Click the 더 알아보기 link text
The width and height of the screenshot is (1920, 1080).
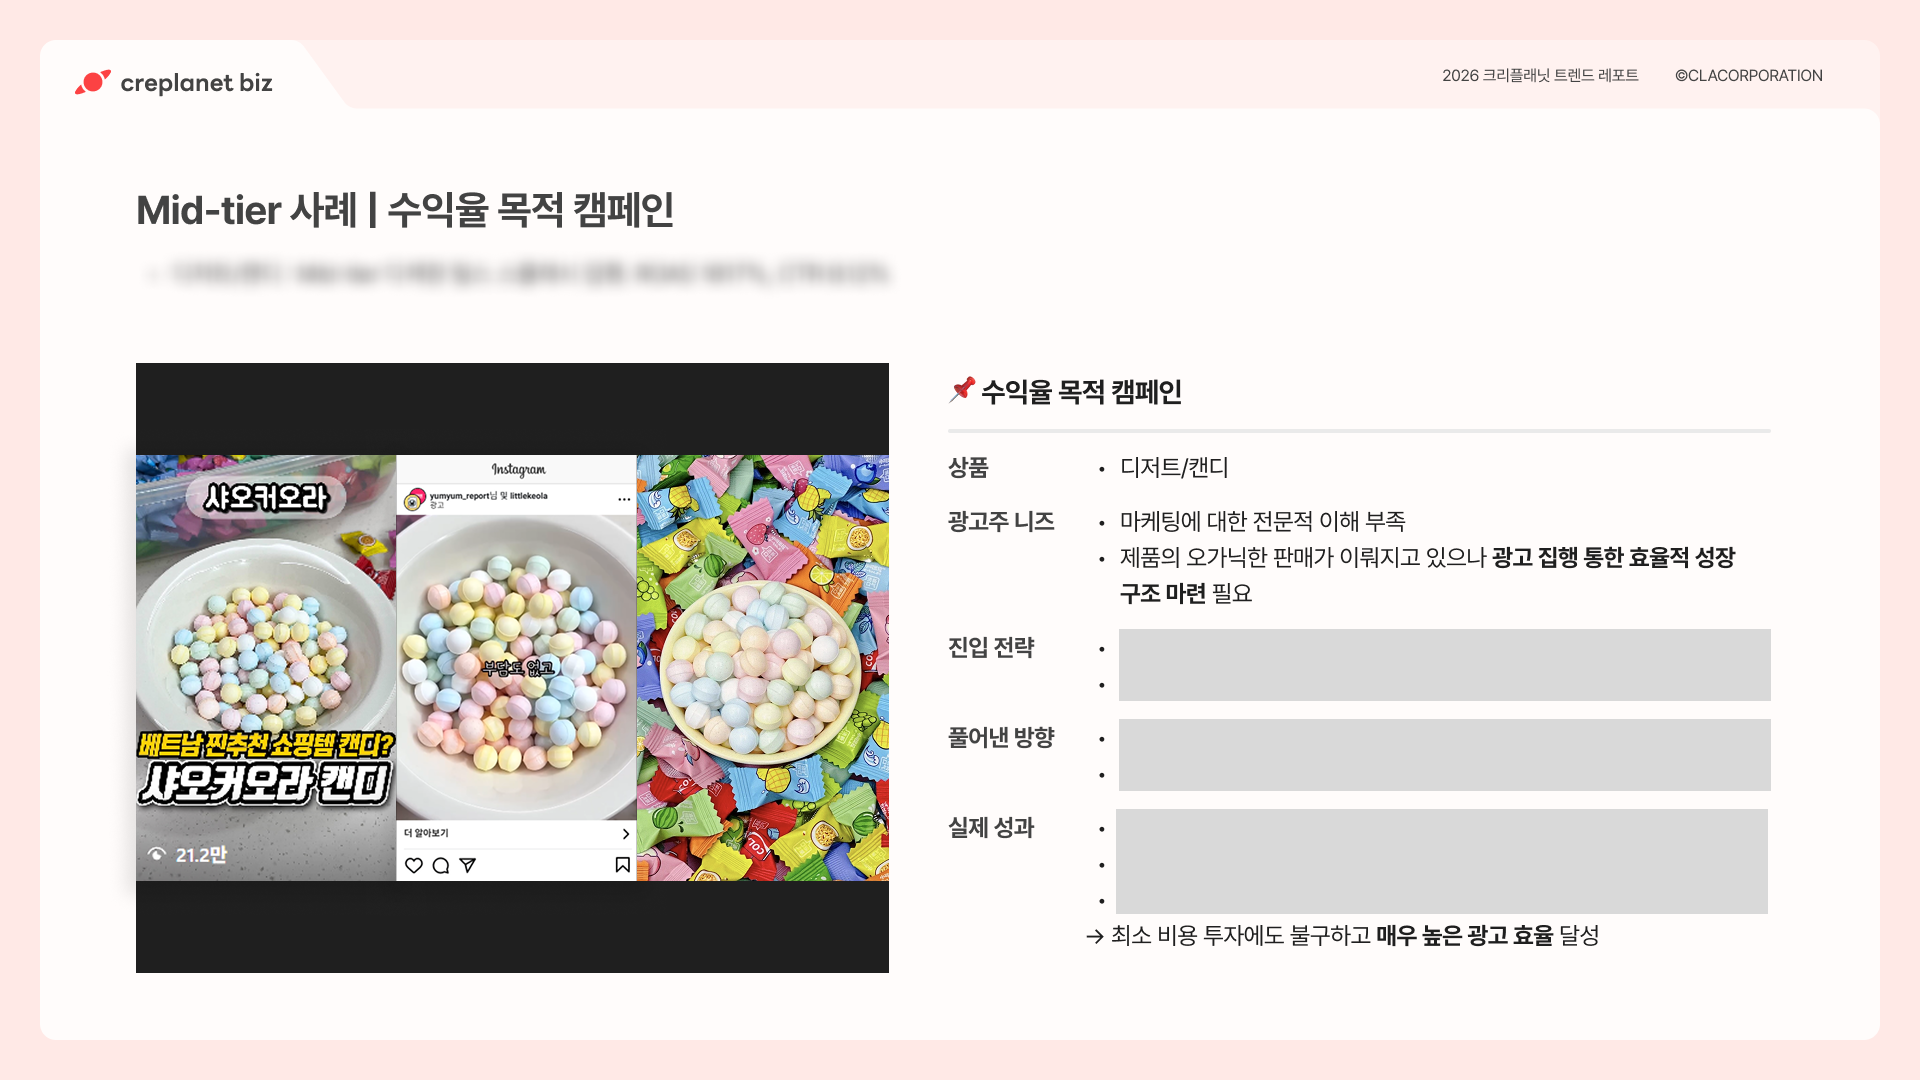[x=426, y=833]
